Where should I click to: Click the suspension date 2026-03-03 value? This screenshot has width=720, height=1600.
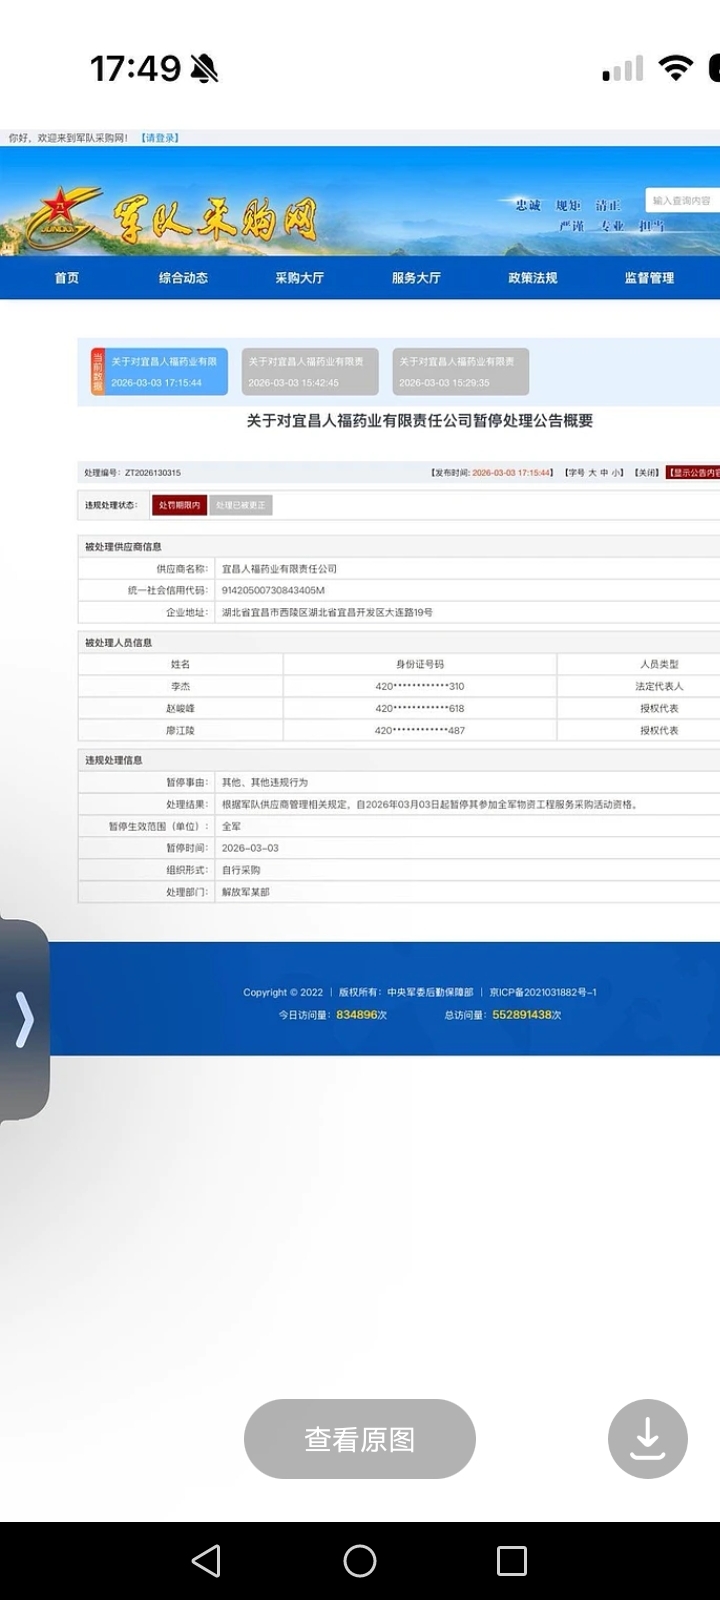point(250,848)
